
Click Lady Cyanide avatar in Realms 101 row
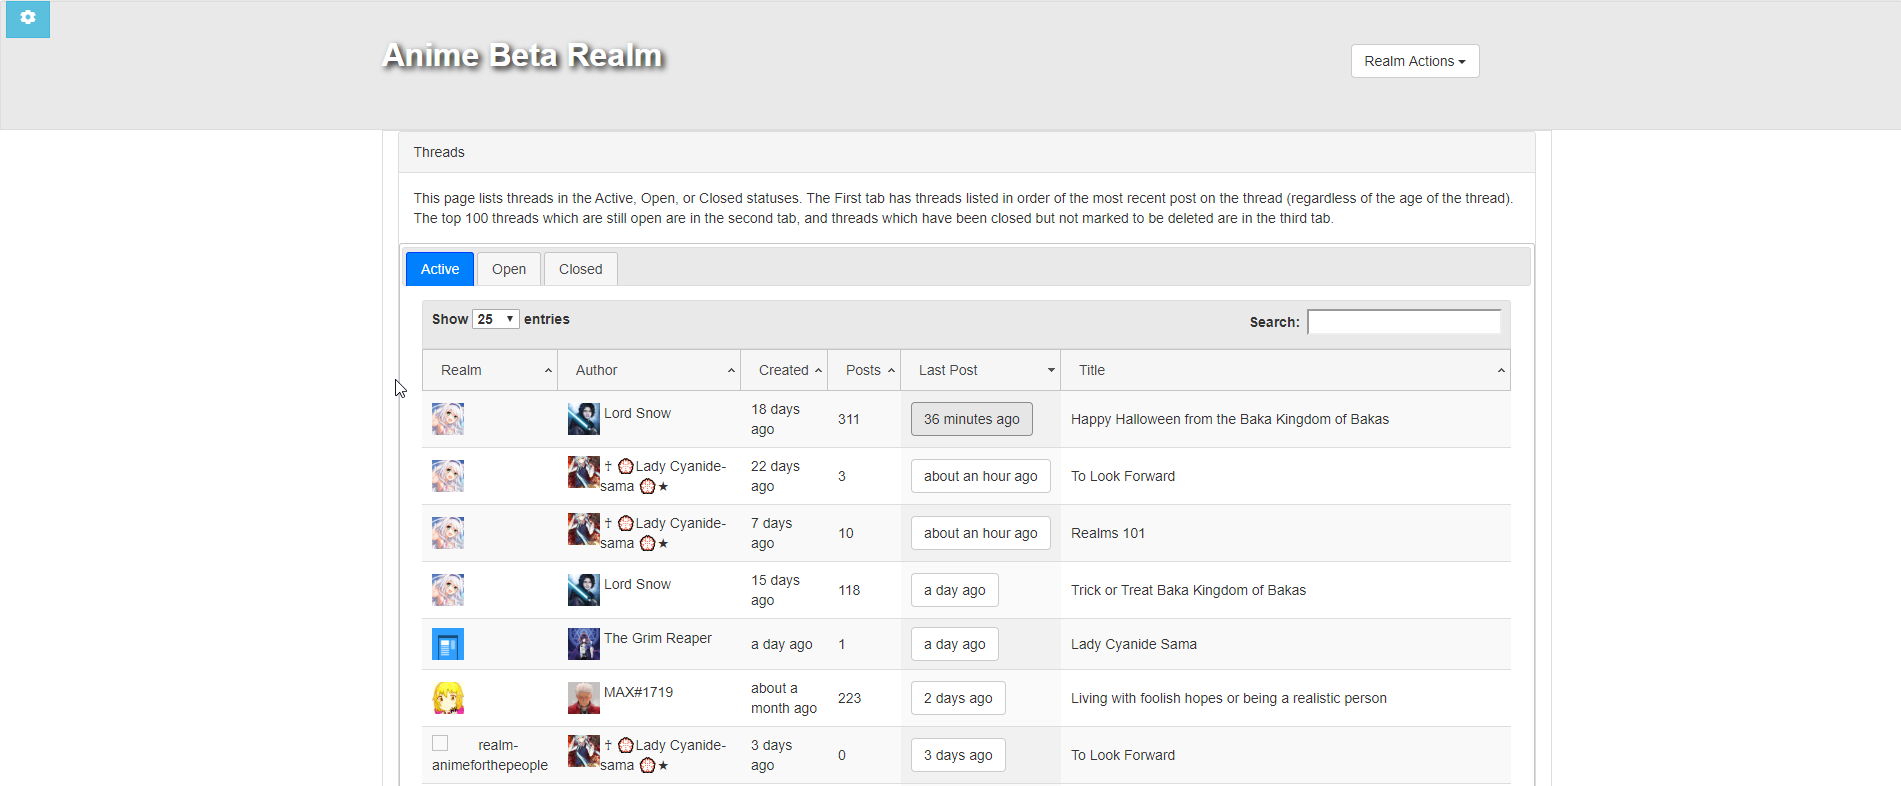pos(584,529)
